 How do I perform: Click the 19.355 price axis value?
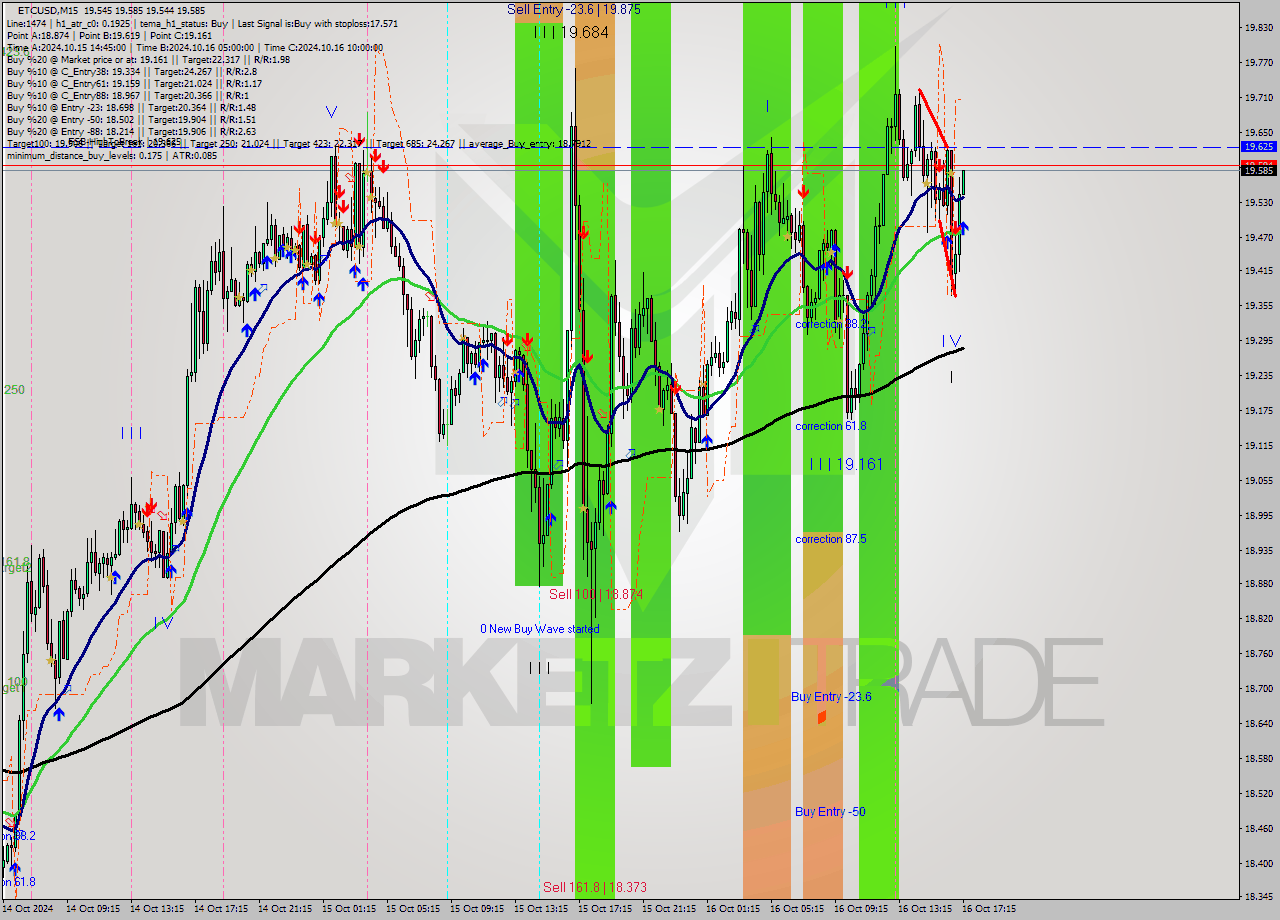pyautogui.click(x=1258, y=306)
